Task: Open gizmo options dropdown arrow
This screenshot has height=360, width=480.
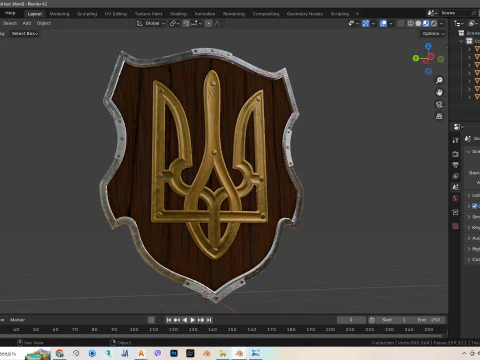Action: (x=373, y=23)
